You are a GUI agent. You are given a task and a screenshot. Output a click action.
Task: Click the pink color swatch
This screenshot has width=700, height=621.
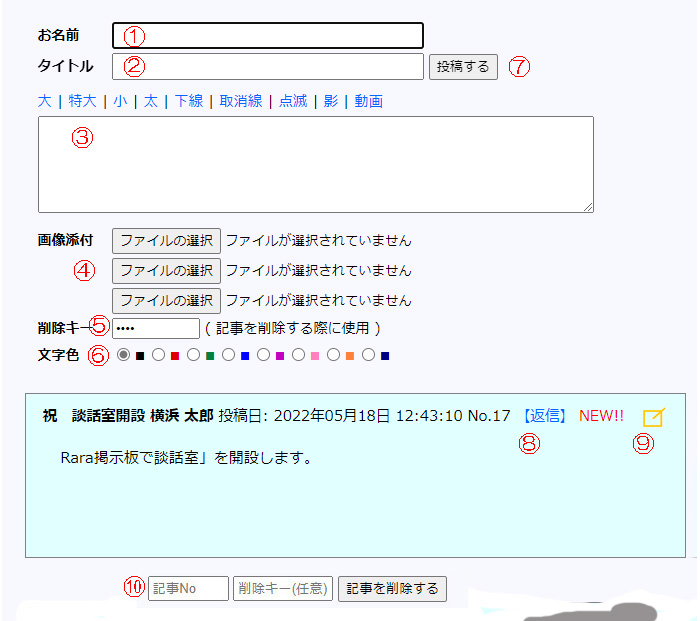[315, 356]
